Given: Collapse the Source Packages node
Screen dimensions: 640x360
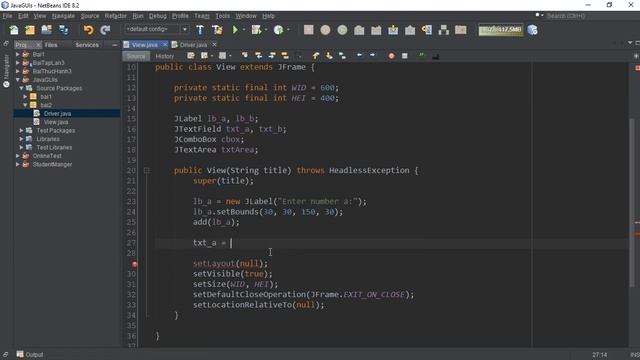Looking at the screenshot, I should point(22,88).
